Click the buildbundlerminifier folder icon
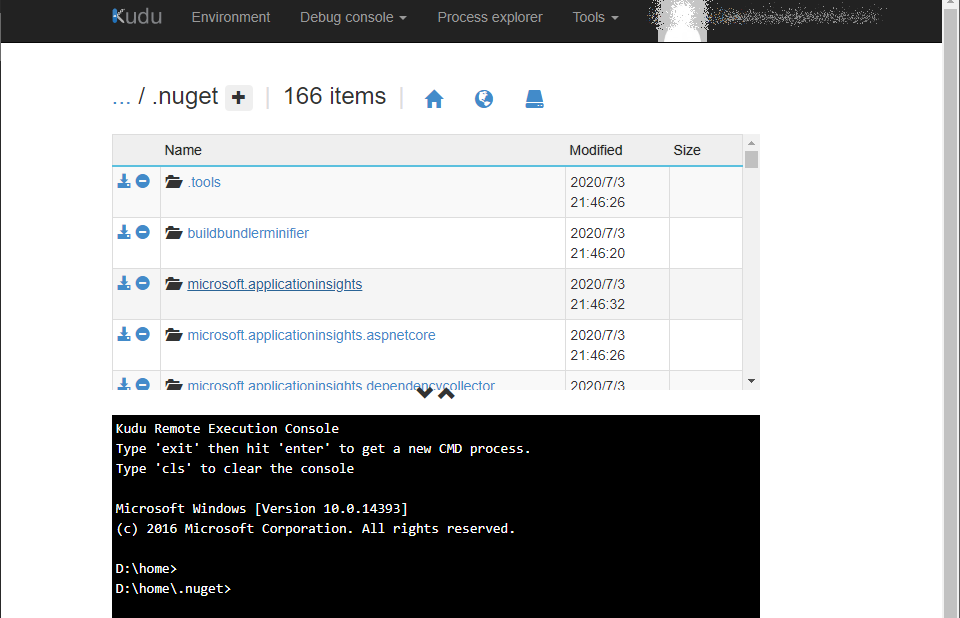 click(174, 233)
